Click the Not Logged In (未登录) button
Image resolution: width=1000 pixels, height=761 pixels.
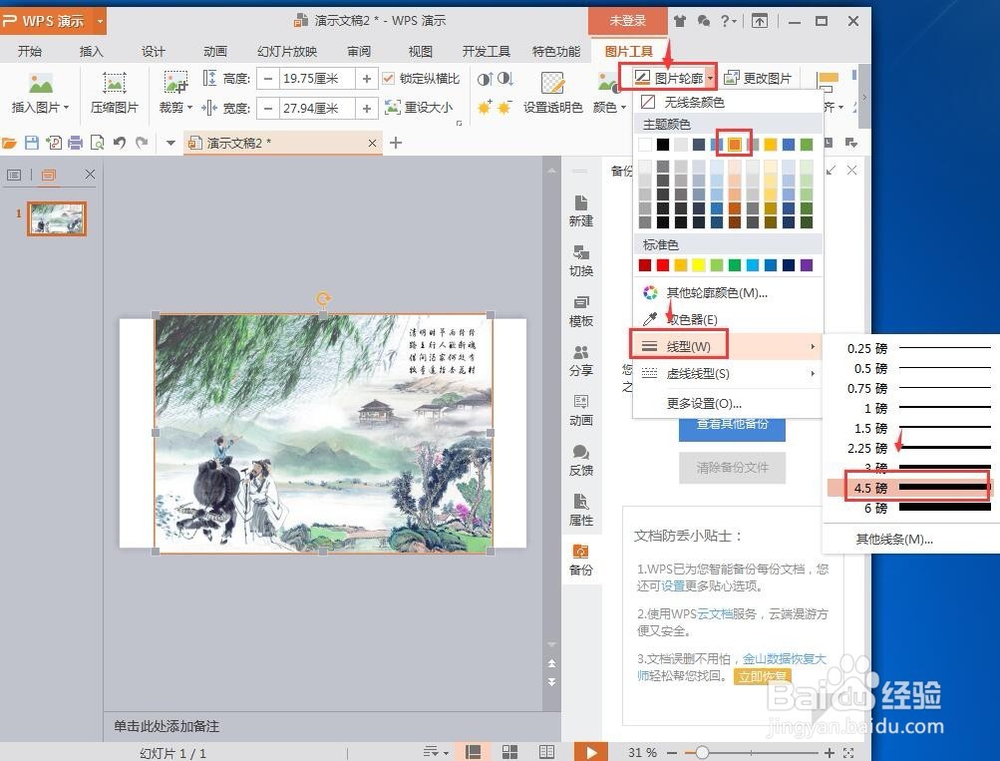(628, 21)
